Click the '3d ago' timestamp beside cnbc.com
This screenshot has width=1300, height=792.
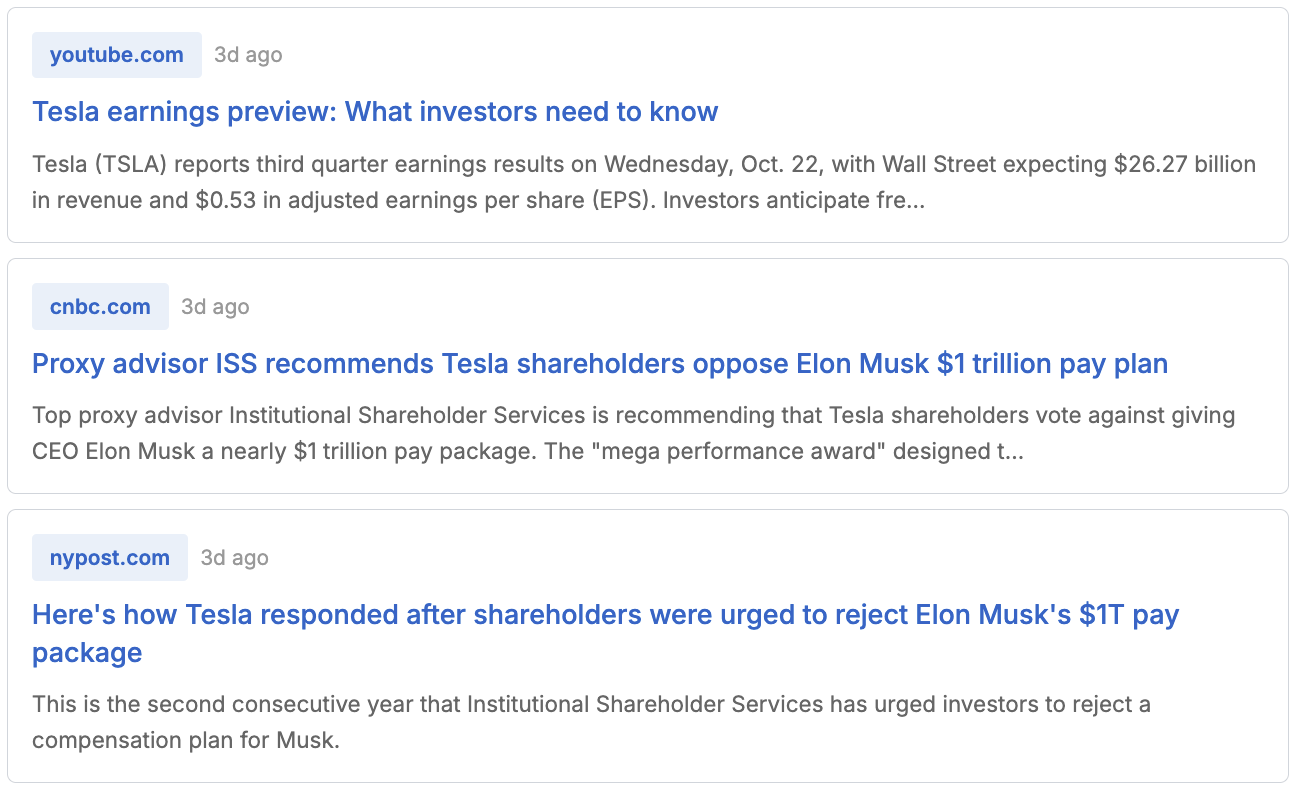coord(215,307)
